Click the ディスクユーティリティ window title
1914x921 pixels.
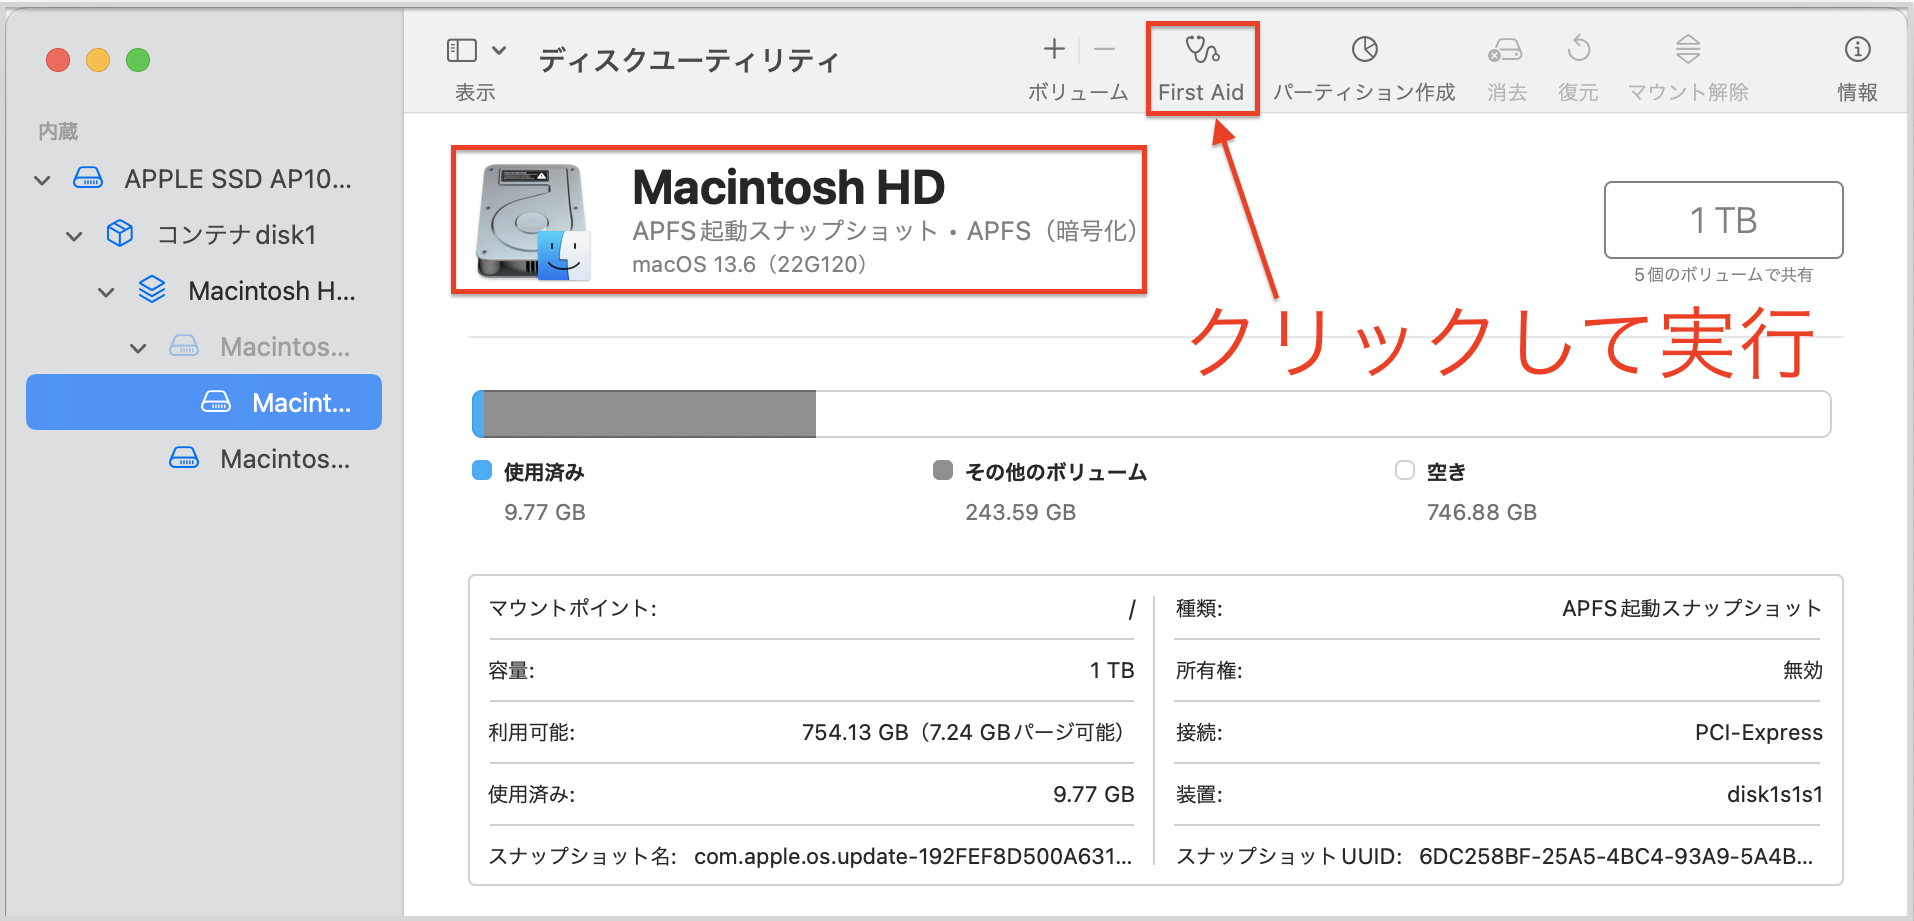[x=689, y=61]
